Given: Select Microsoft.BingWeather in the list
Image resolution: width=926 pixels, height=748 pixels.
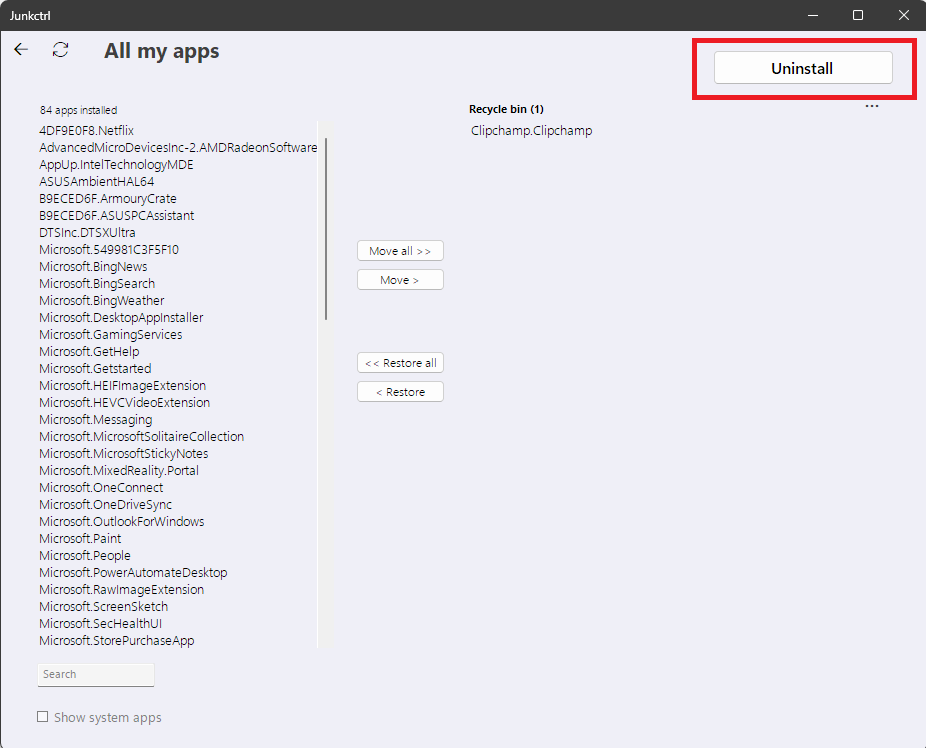Looking at the screenshot, I should coord(102,301).
